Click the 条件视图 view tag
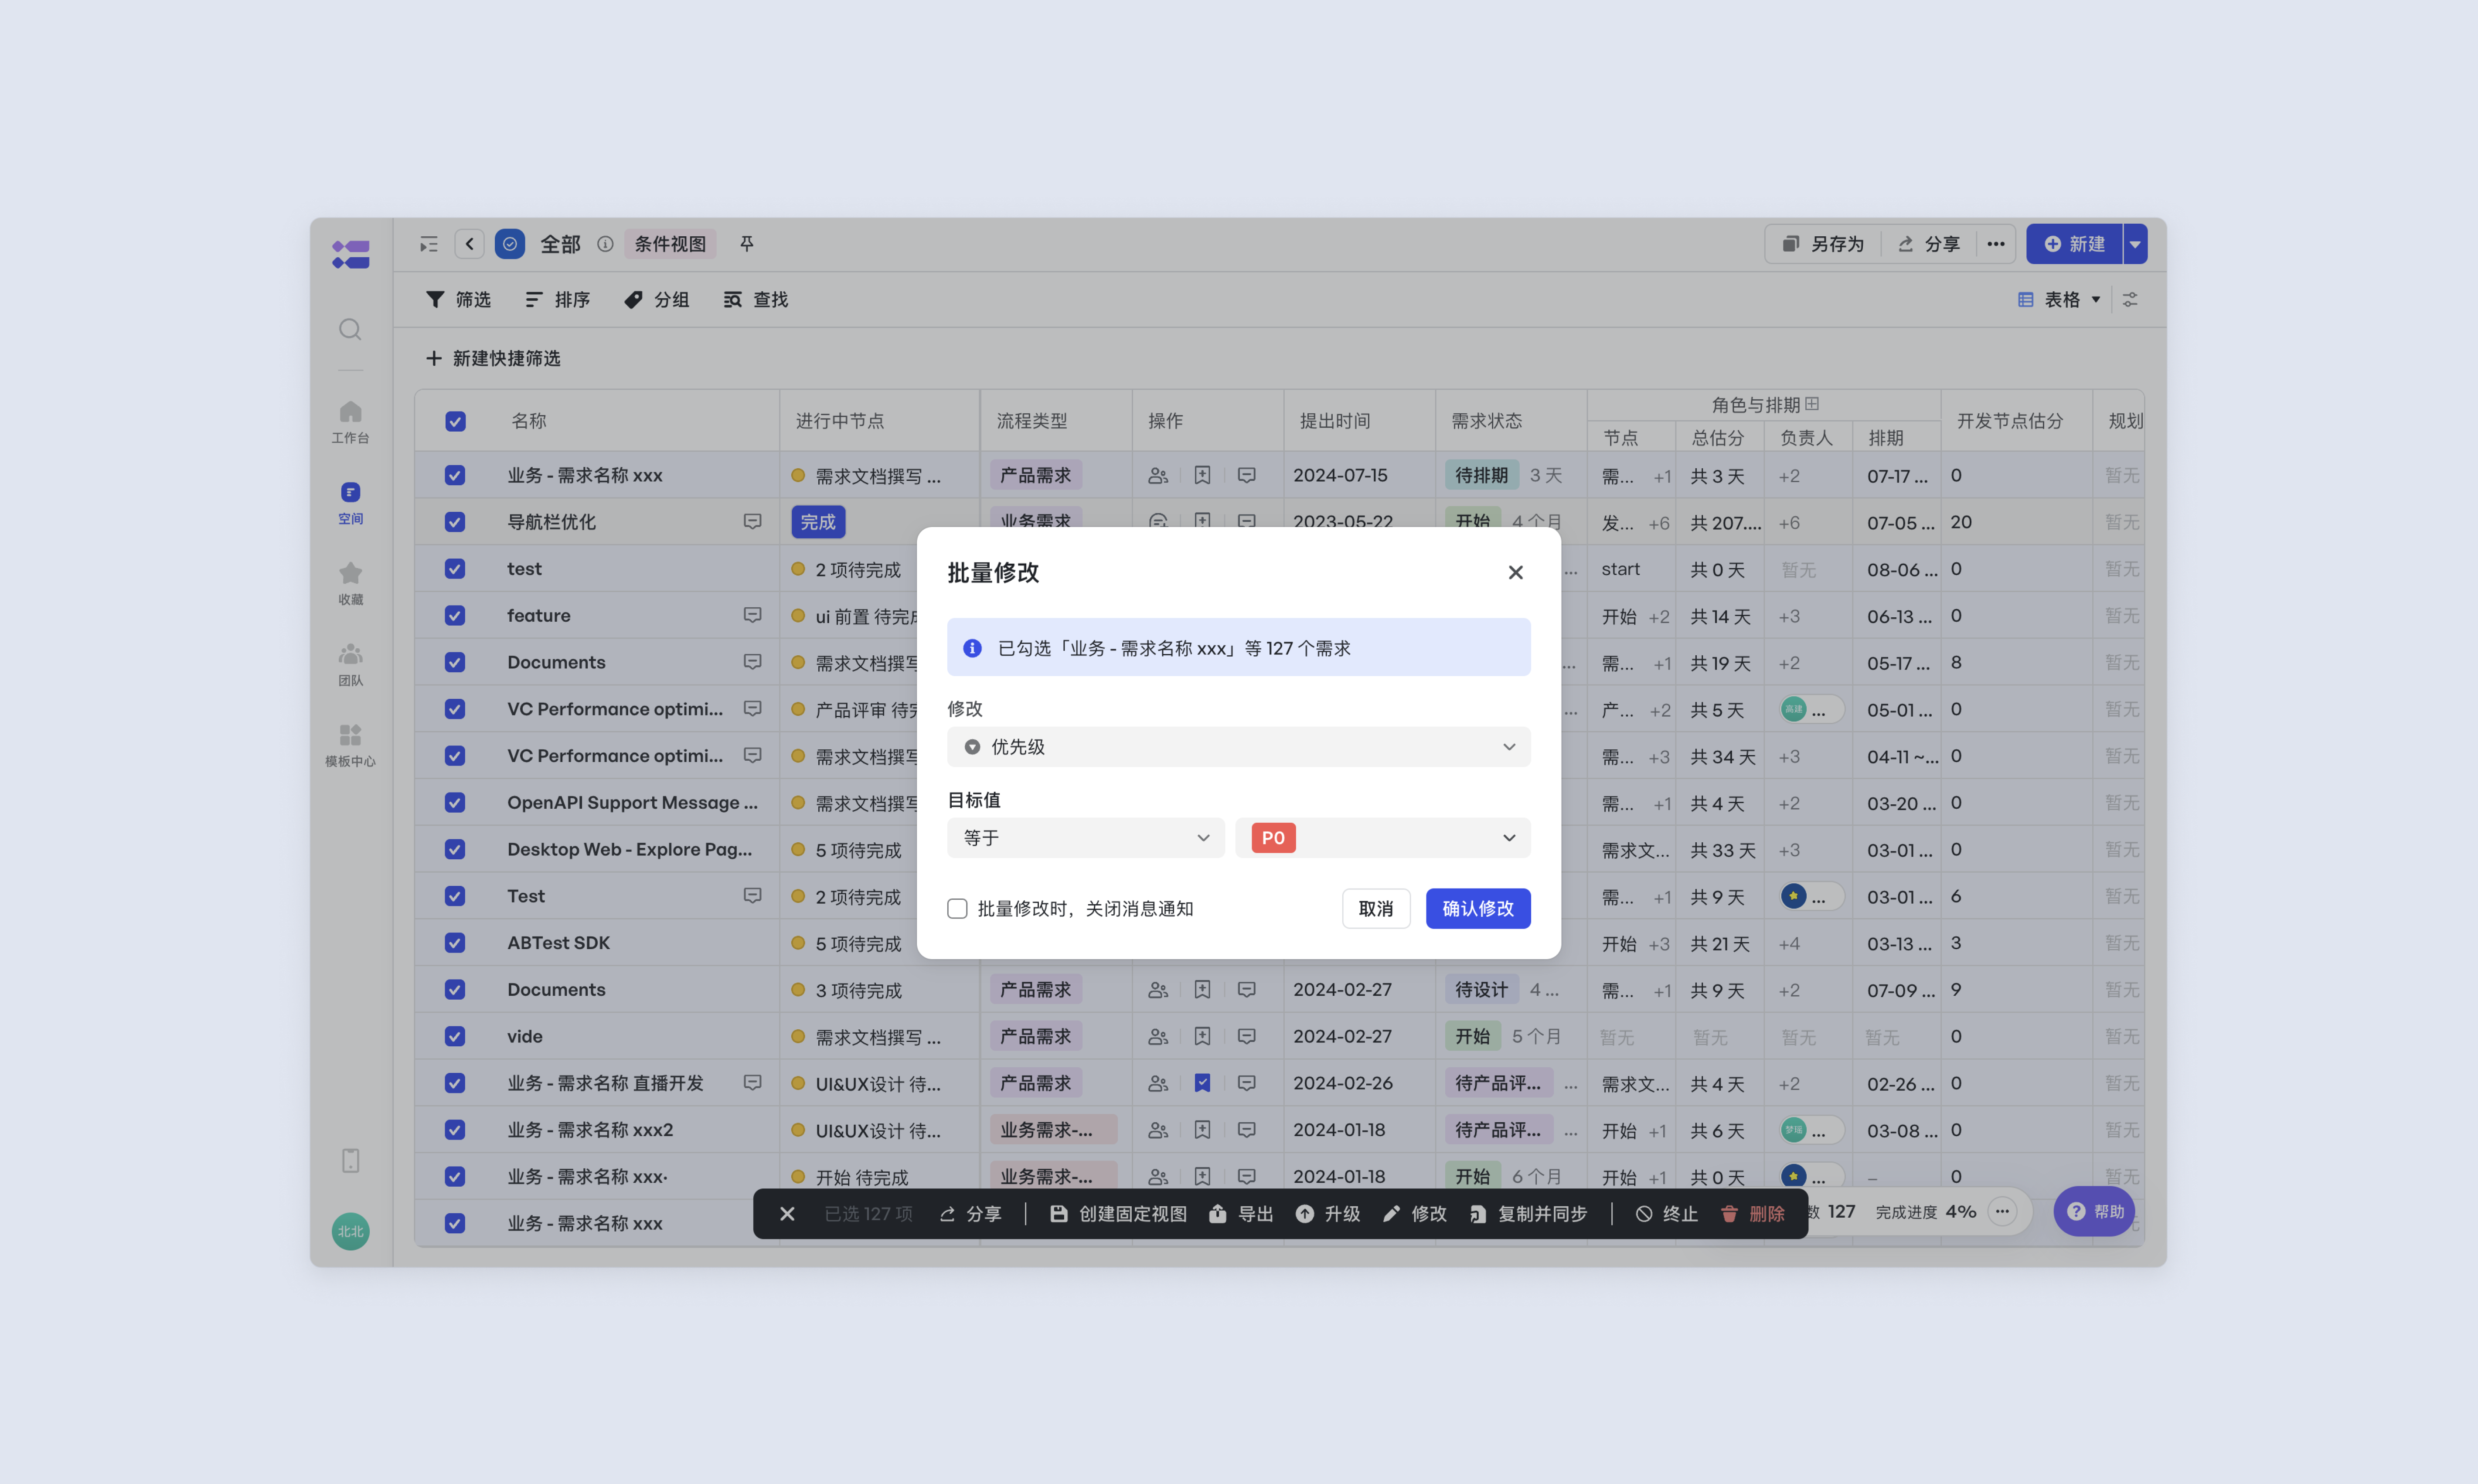This screenshot has height=1484, width=2478. [670, 244]
